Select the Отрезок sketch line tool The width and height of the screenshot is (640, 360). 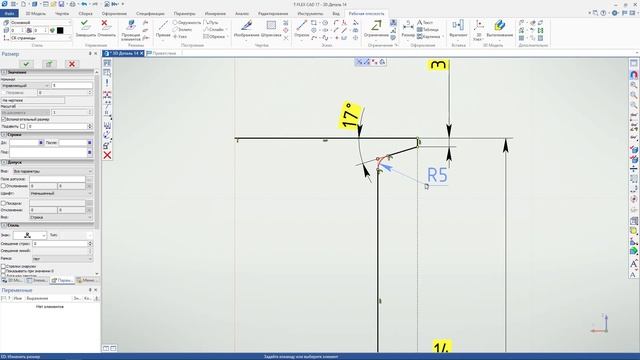pyautogui.click(x=302, y=29)
